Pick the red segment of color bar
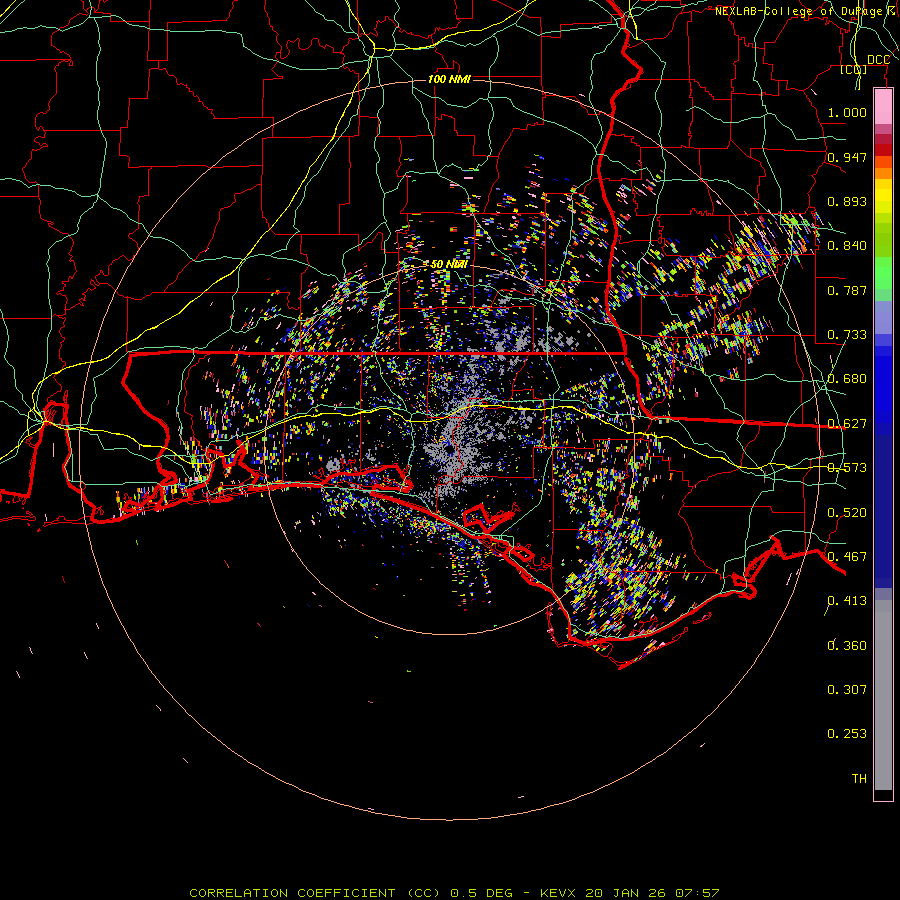Screen dimensions: 900x900 point(883,150)
